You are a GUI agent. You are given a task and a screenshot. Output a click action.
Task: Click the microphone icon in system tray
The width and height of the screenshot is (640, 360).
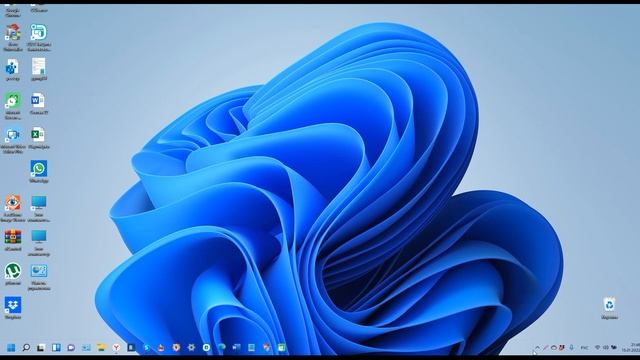571,347
